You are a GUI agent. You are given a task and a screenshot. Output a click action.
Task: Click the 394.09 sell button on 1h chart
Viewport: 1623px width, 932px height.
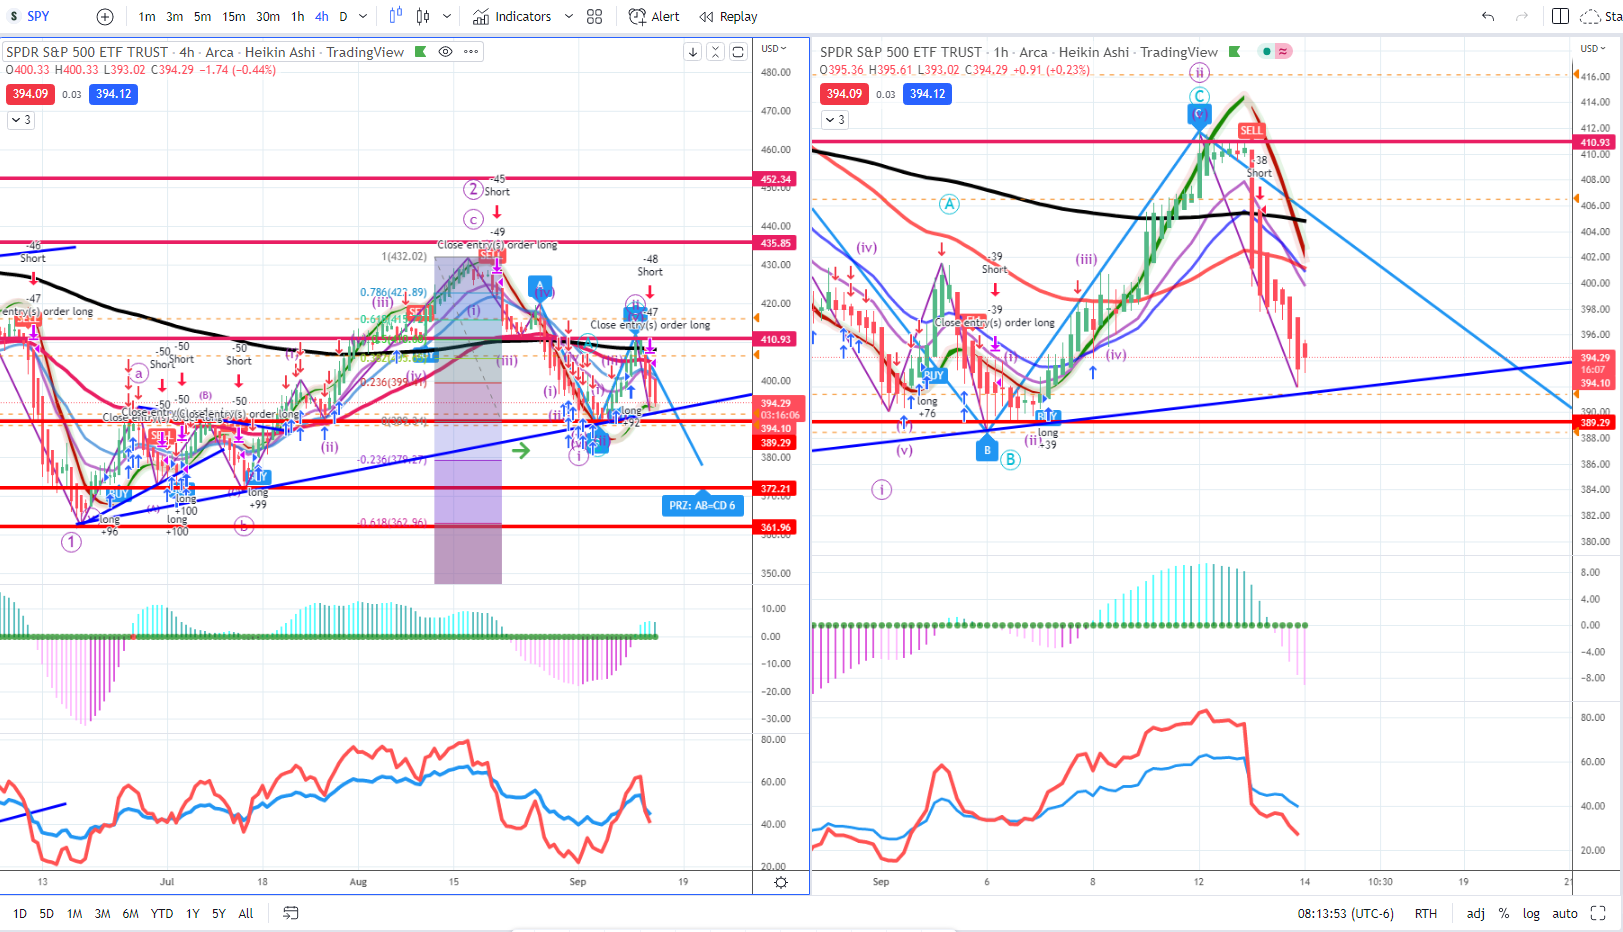[x=844, y=94]
